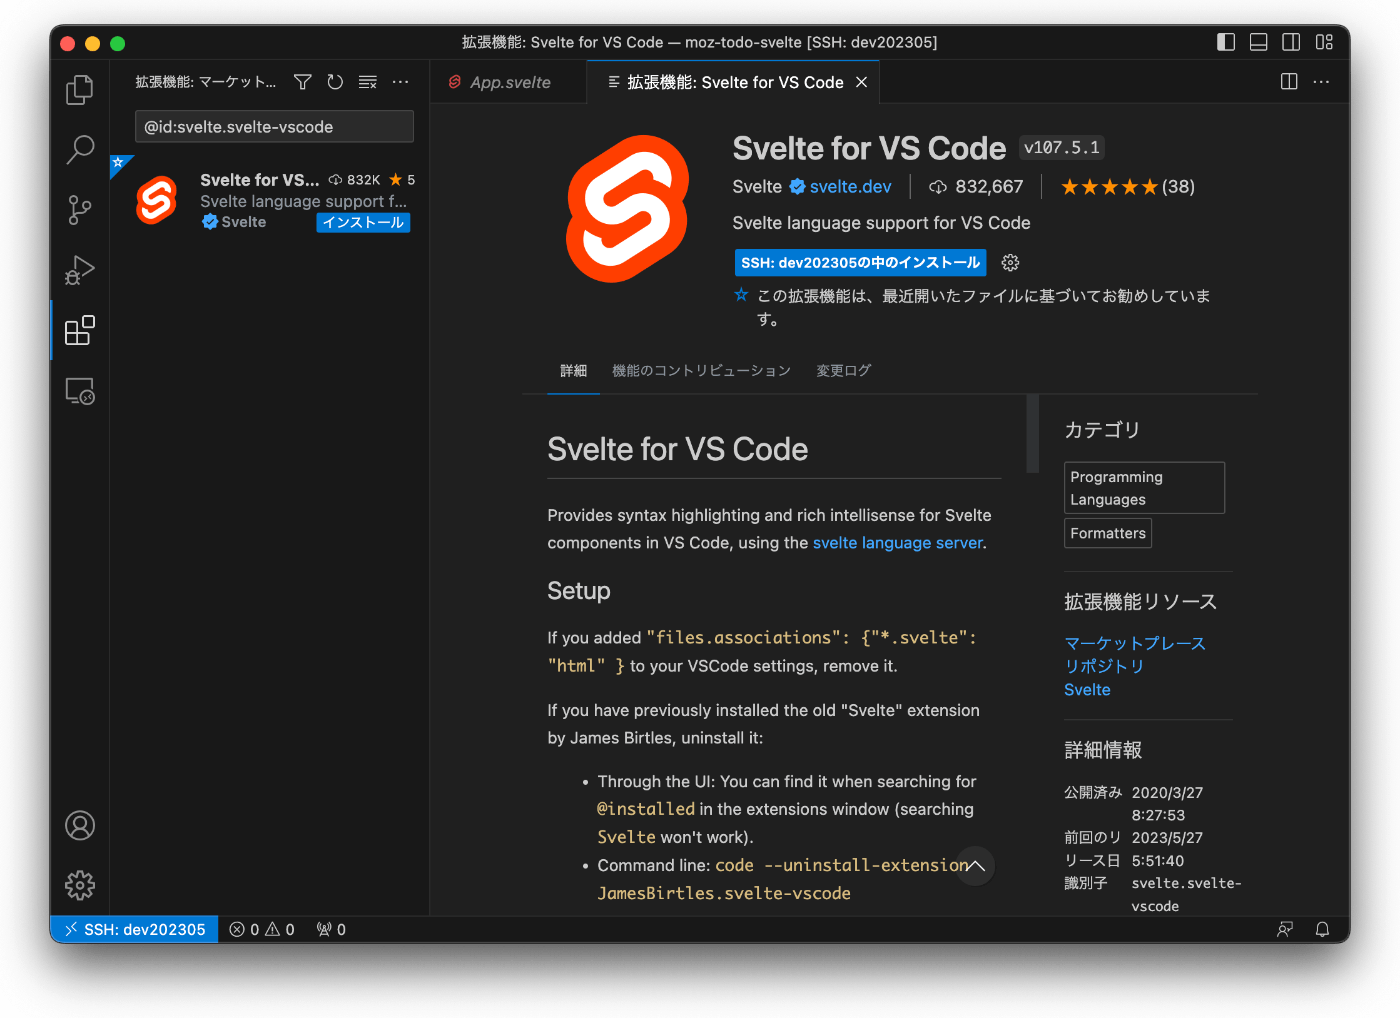Select the 機能のコントリビューション tab
The width and height of the screenshot is (1400, 1018).
[701, 371]
